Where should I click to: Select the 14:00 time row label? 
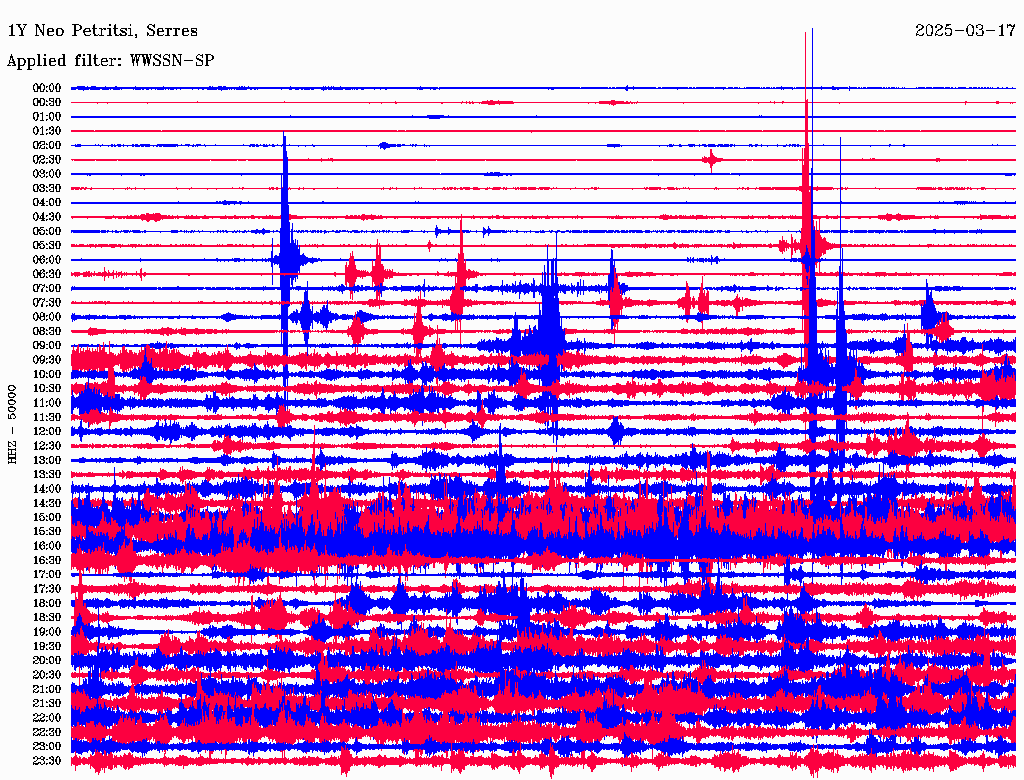(46, 489)
